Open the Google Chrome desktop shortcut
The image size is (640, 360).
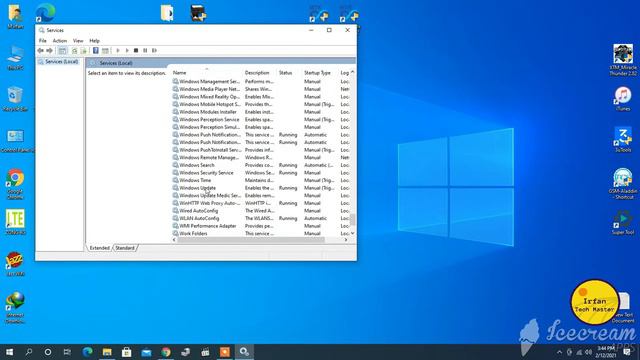pos(15,184)
